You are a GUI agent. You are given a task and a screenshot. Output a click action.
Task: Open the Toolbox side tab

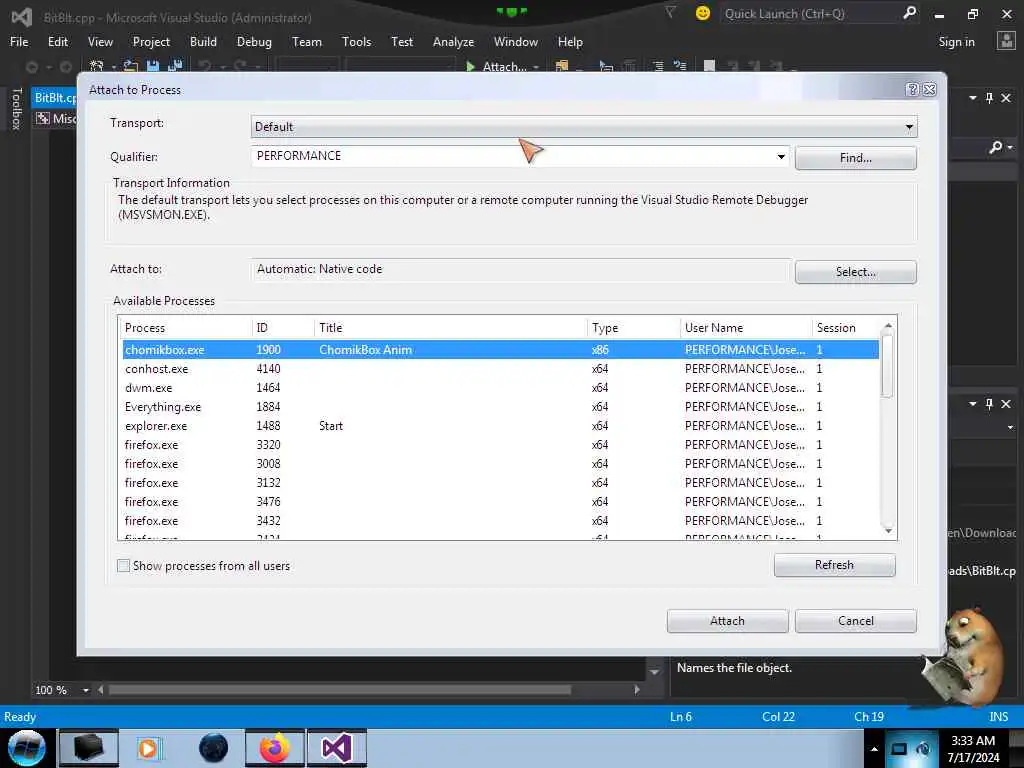17,108
